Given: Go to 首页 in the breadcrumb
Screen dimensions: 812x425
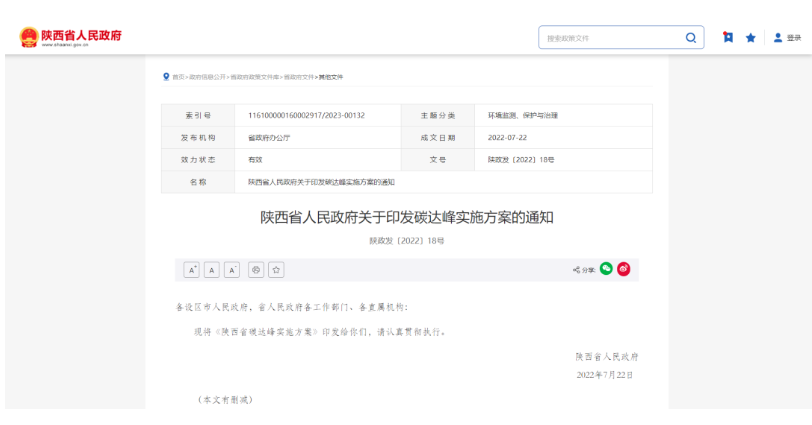Looking at the screenshot, I should 178,77.
